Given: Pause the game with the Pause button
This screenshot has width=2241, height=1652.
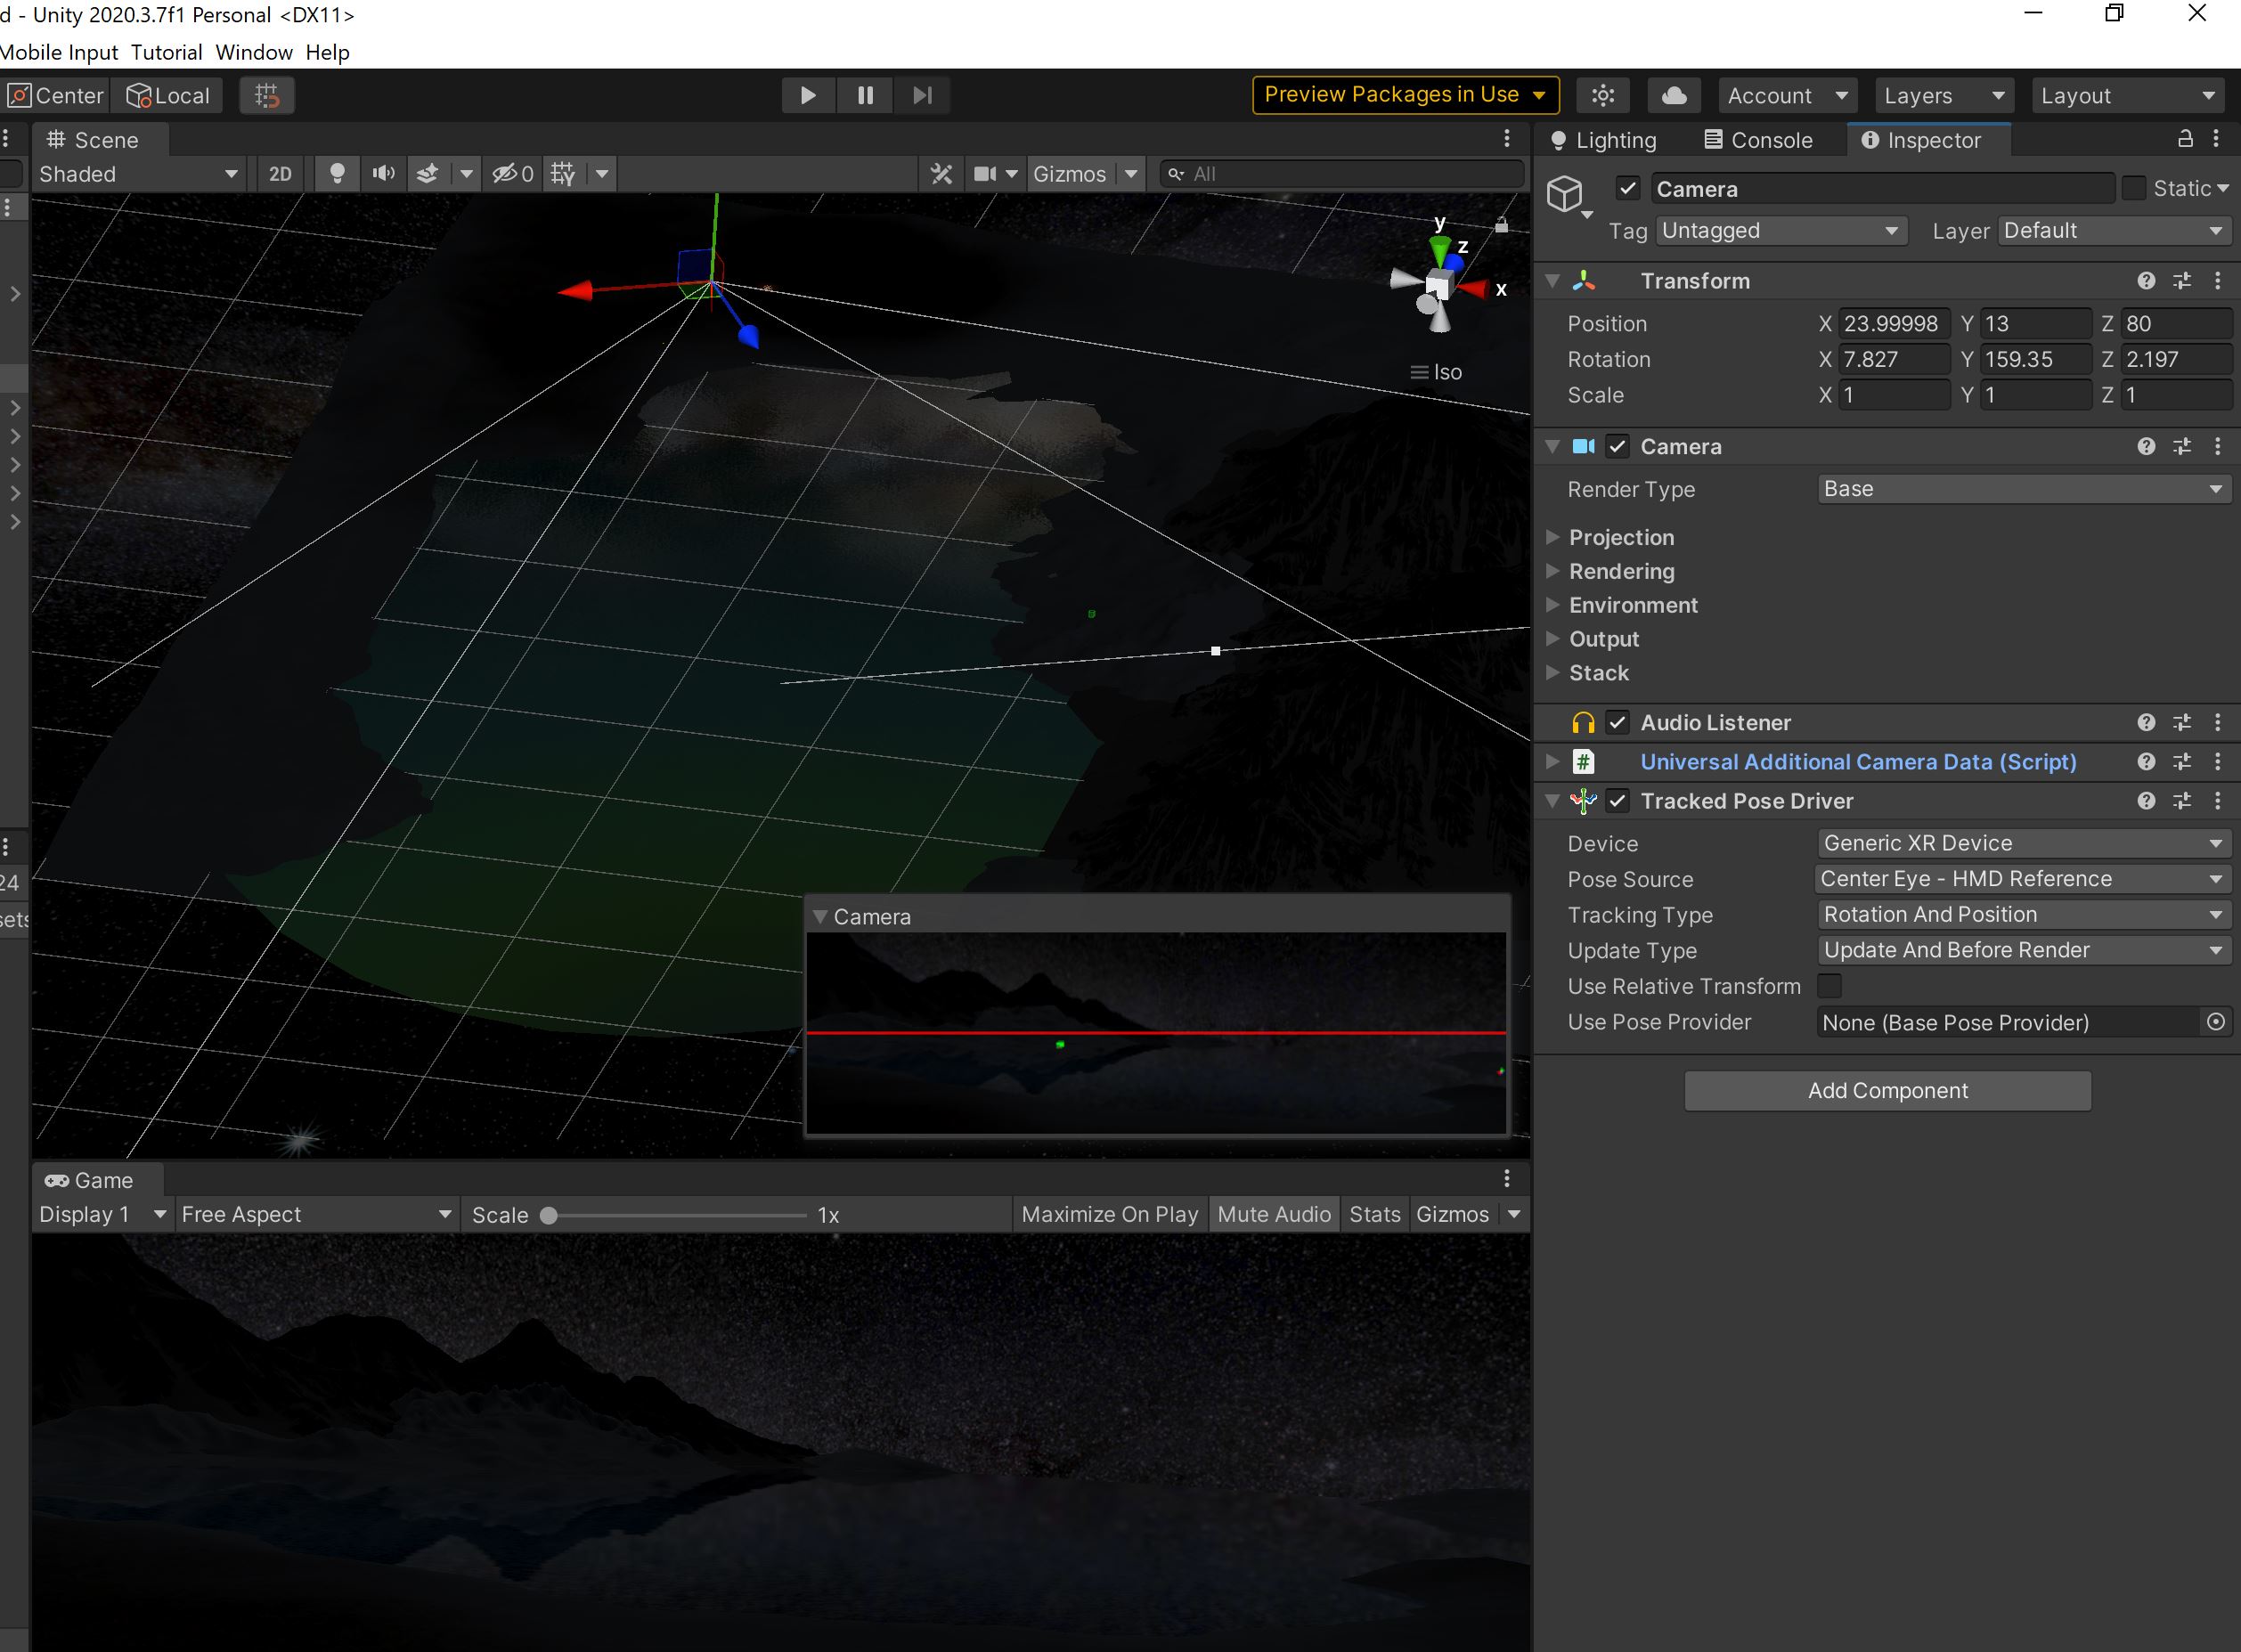Looking at the screenshot, I should pos(865,95).
